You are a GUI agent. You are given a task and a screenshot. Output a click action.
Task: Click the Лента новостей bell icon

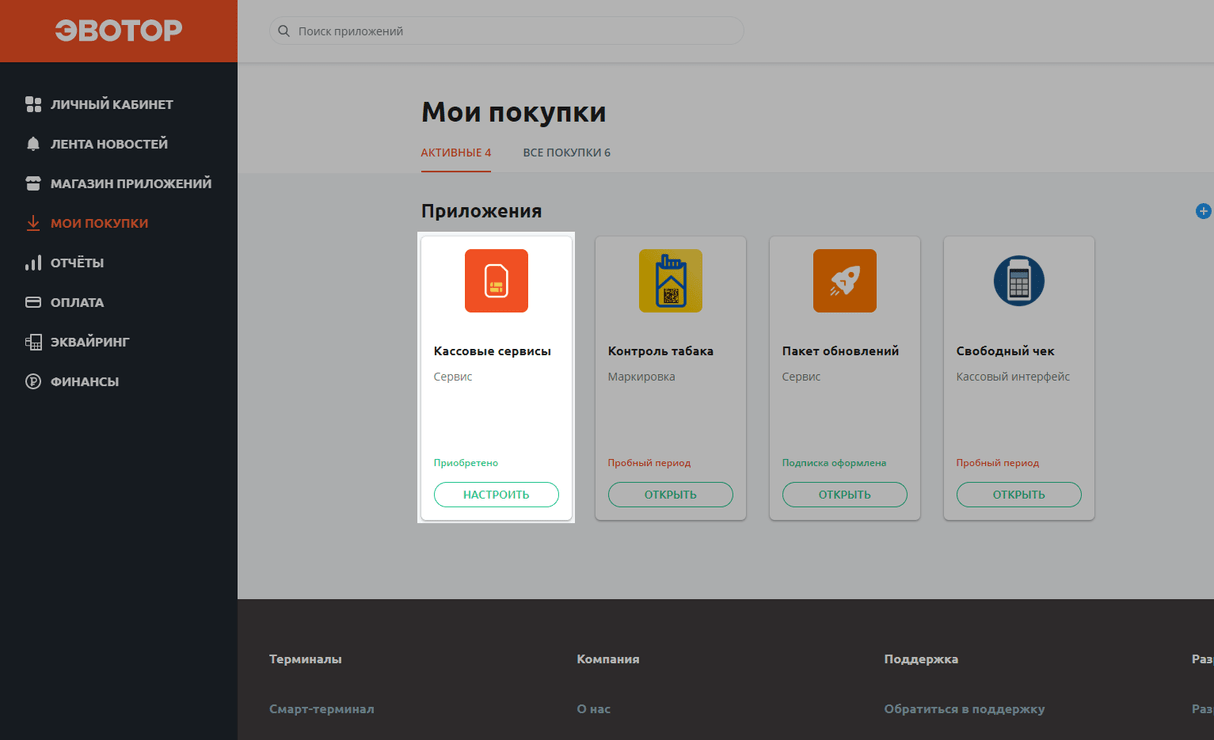click(x=33, y=144)
